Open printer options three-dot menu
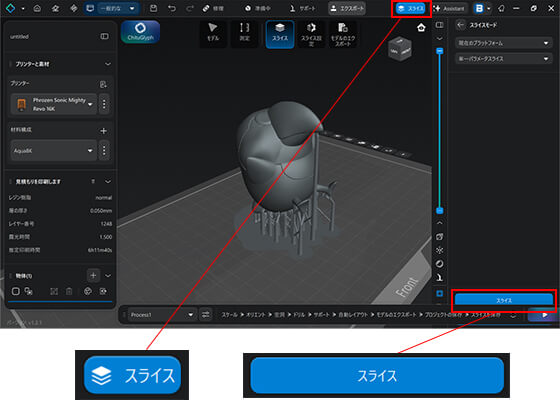Screen dimensions: 560x420 click(104, 104)
